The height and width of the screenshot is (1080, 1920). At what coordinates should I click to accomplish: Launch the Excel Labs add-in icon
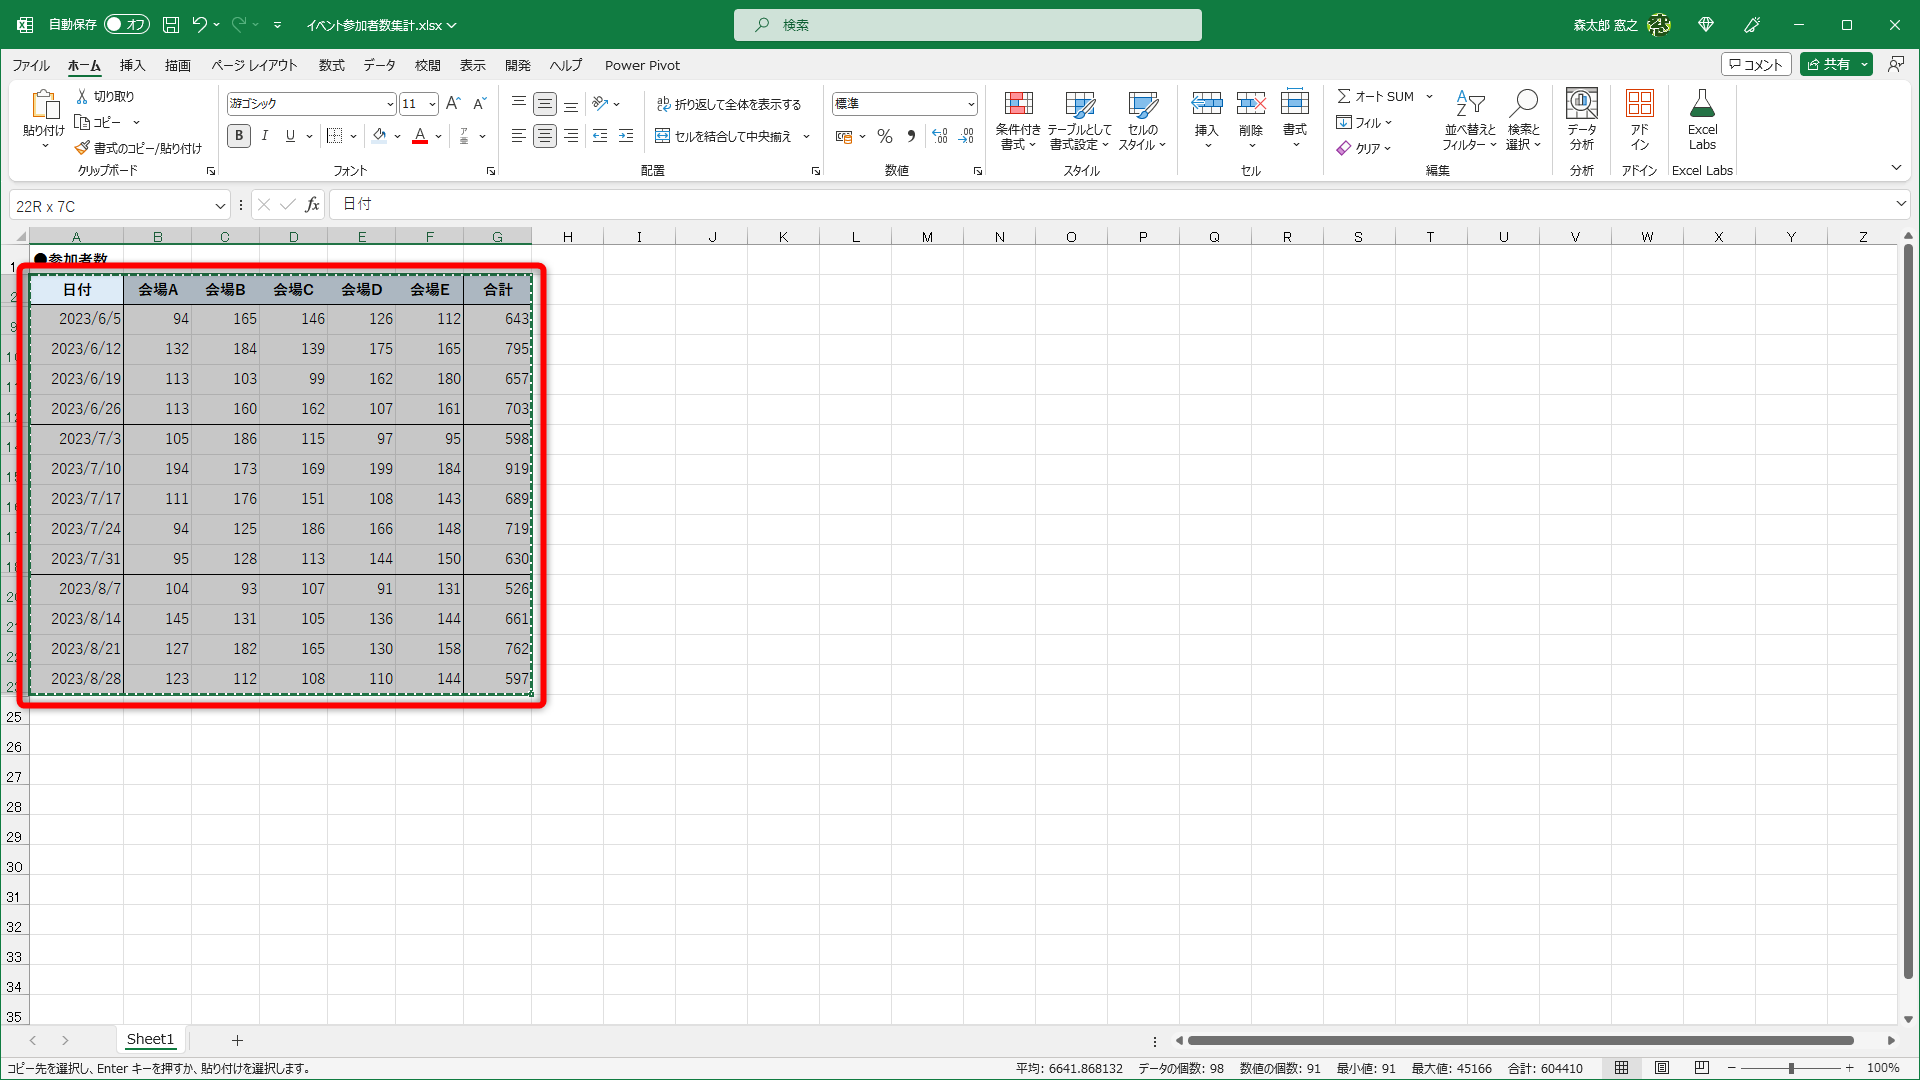1702,105
